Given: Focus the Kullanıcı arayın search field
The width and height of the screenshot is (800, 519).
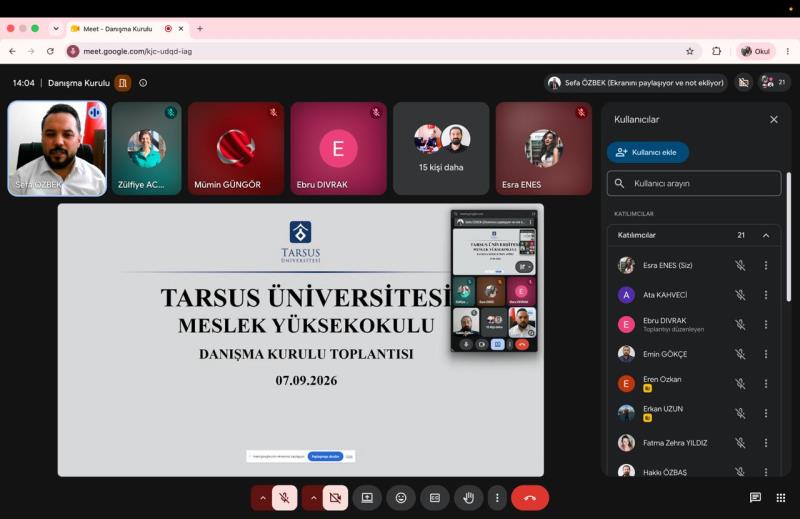Looking at the screenshot, I should 694,183.
